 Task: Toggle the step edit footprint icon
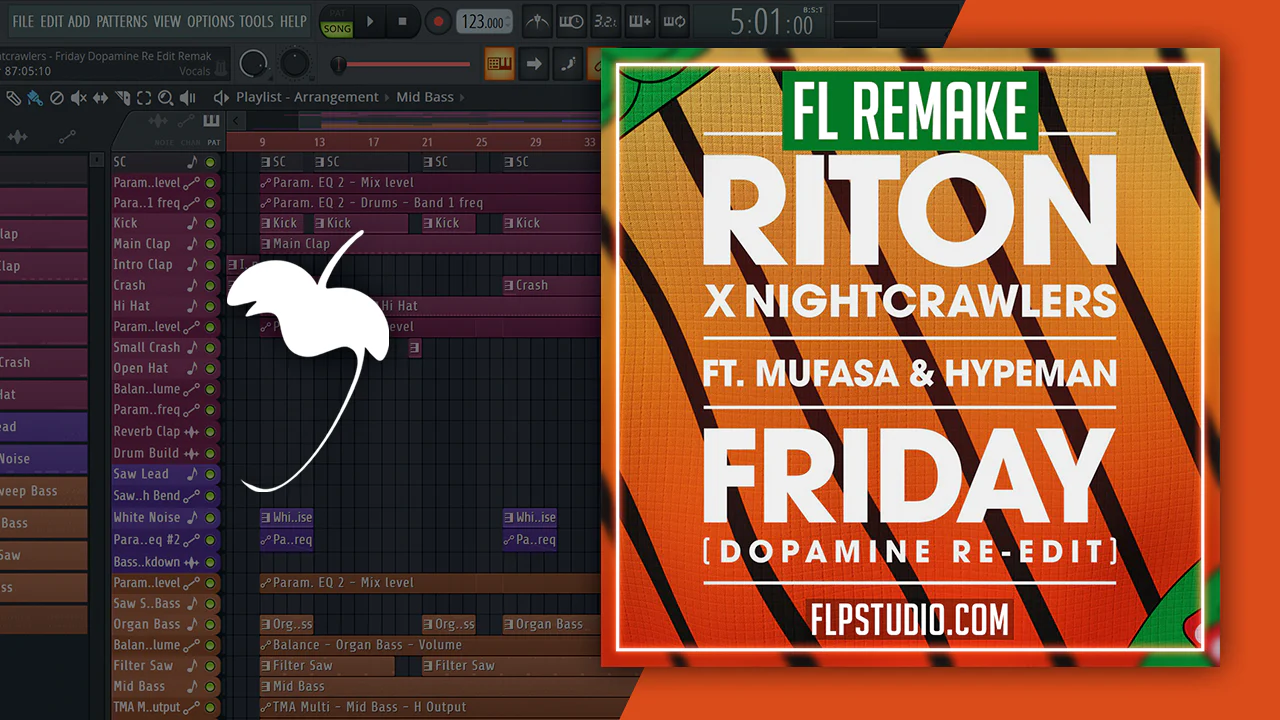568,64
